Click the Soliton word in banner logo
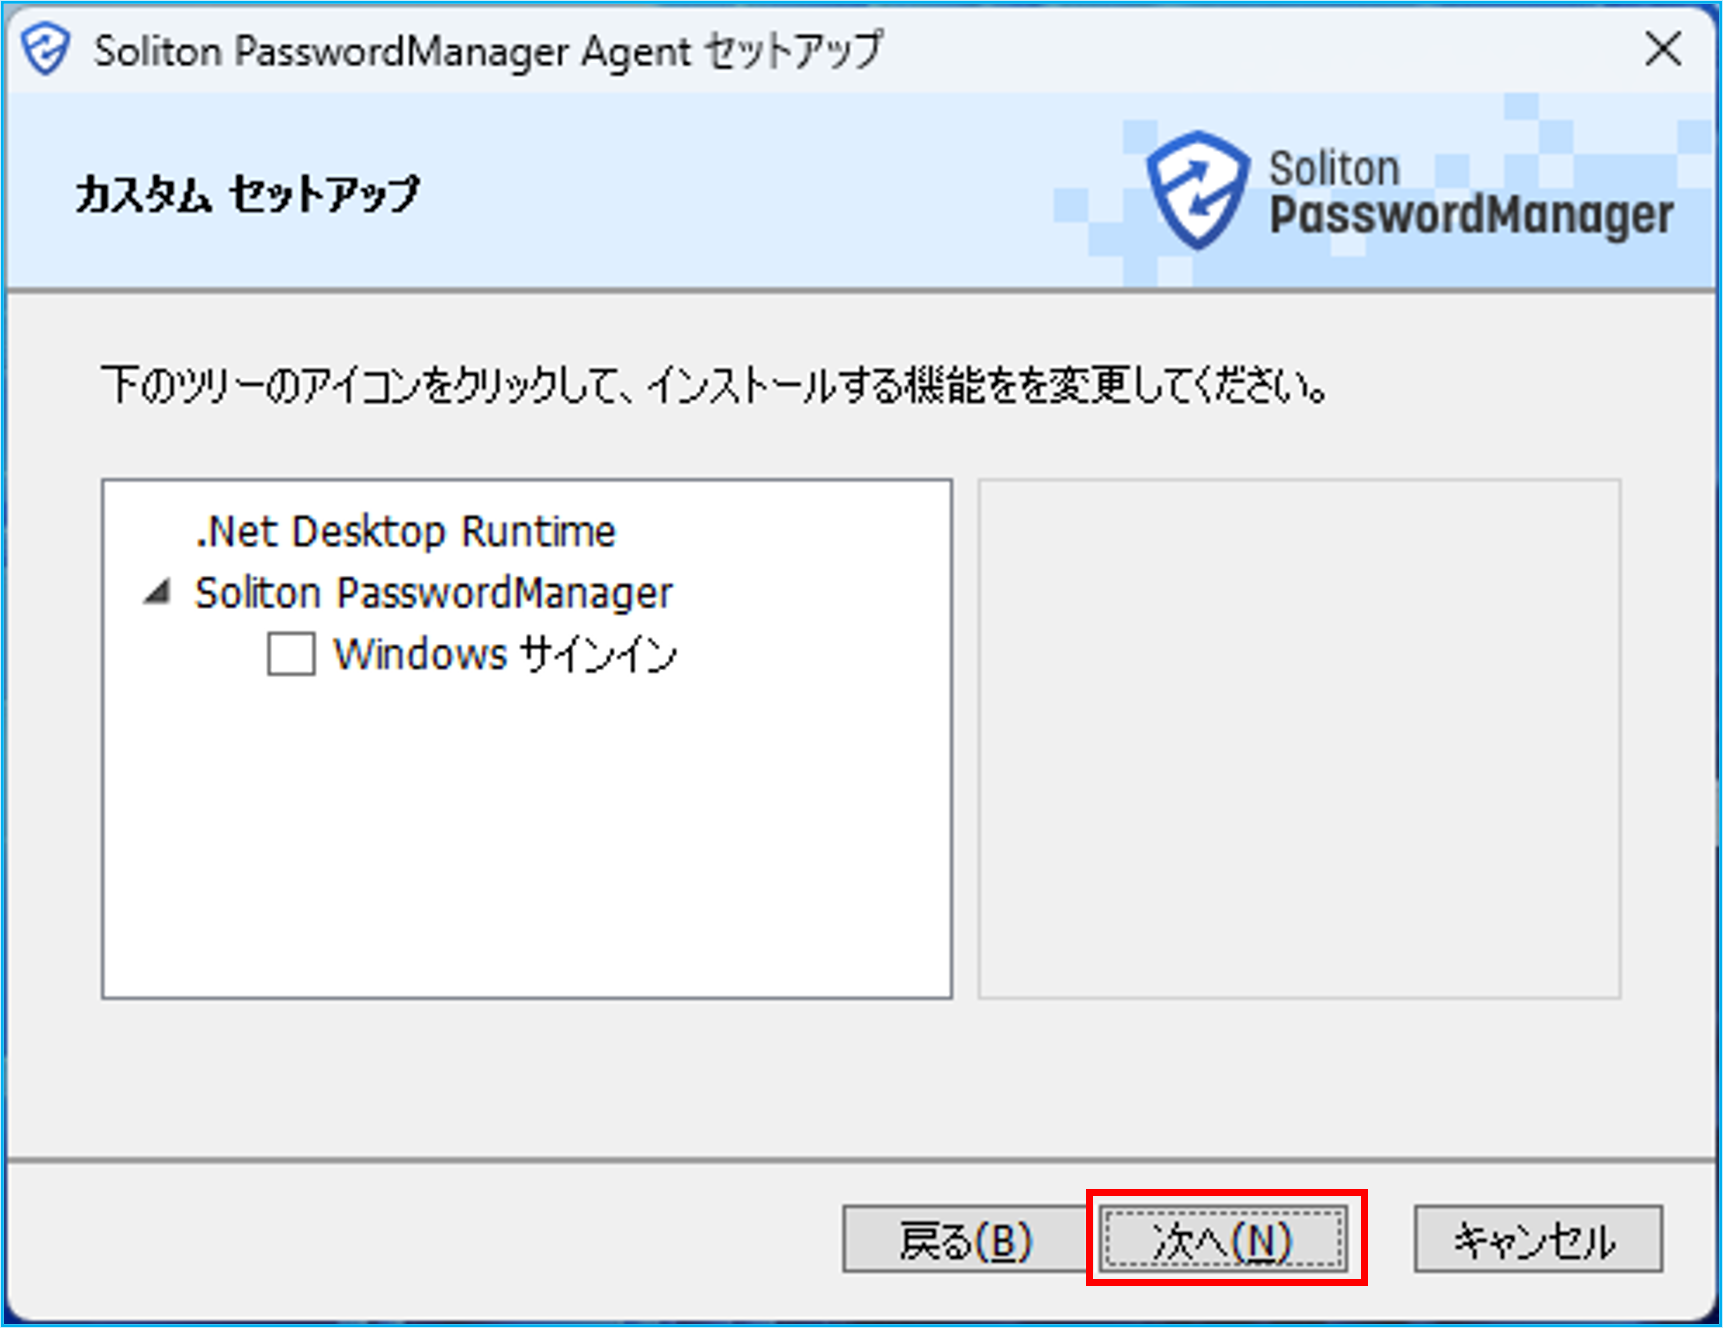 coord(1334,168)
